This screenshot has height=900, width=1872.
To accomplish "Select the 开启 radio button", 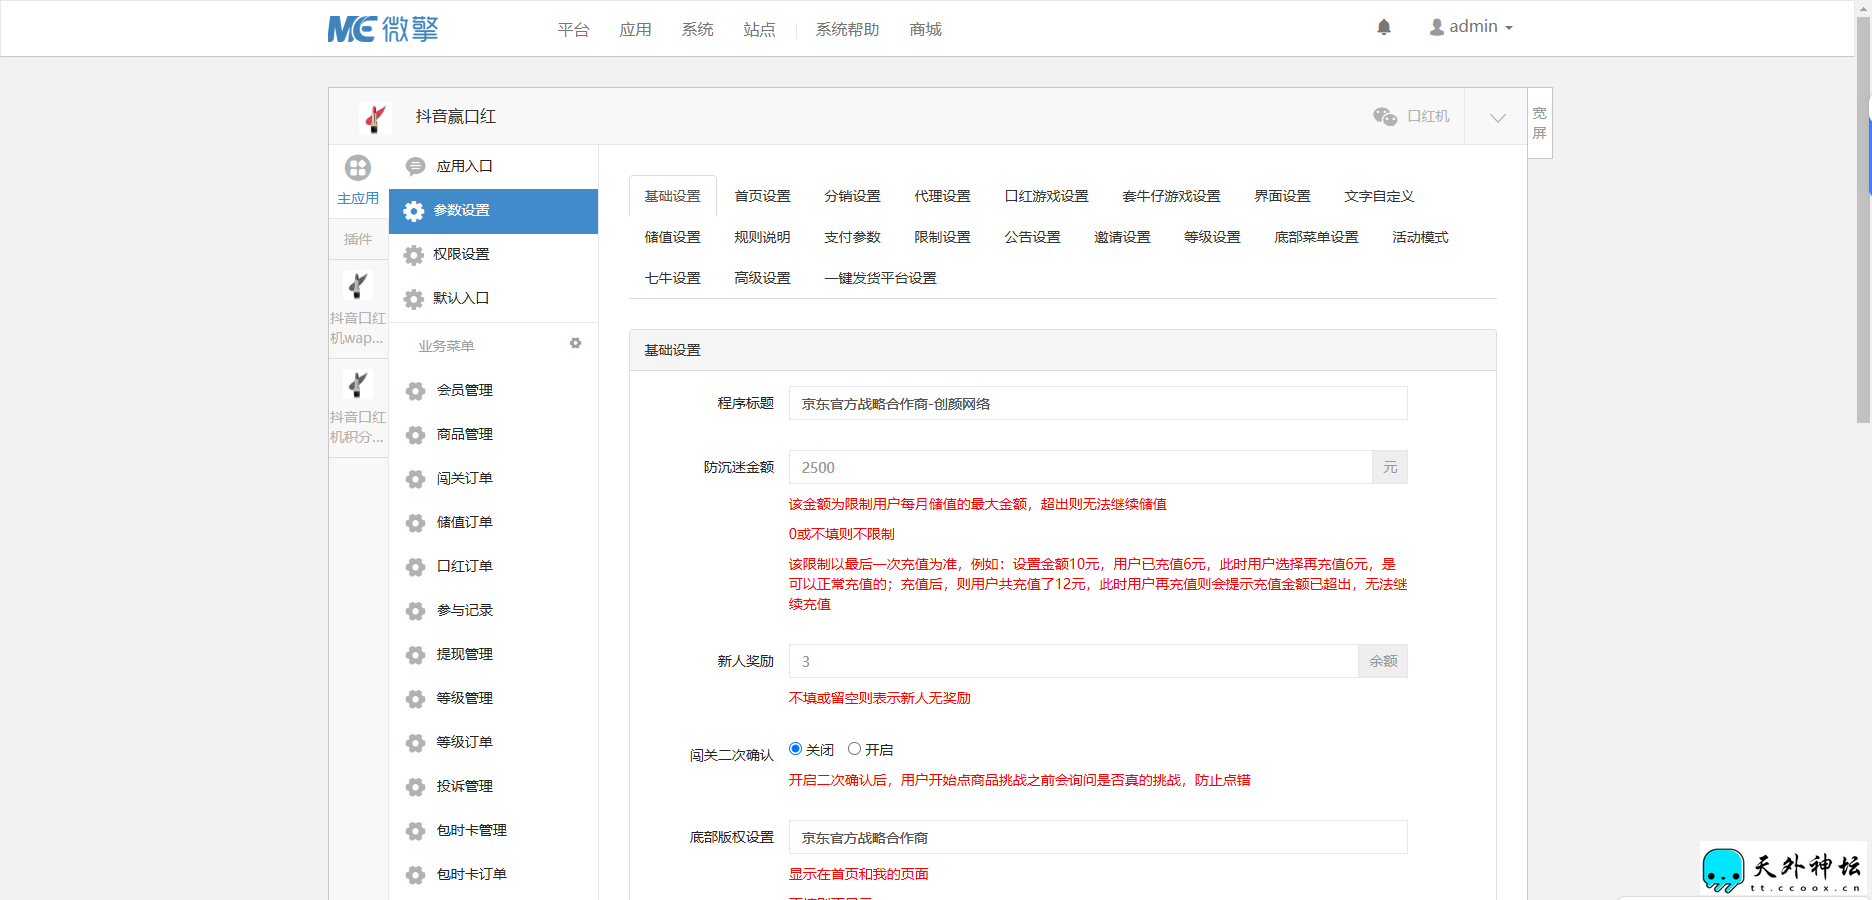I will pyautogui.click(x=855, y=749).
